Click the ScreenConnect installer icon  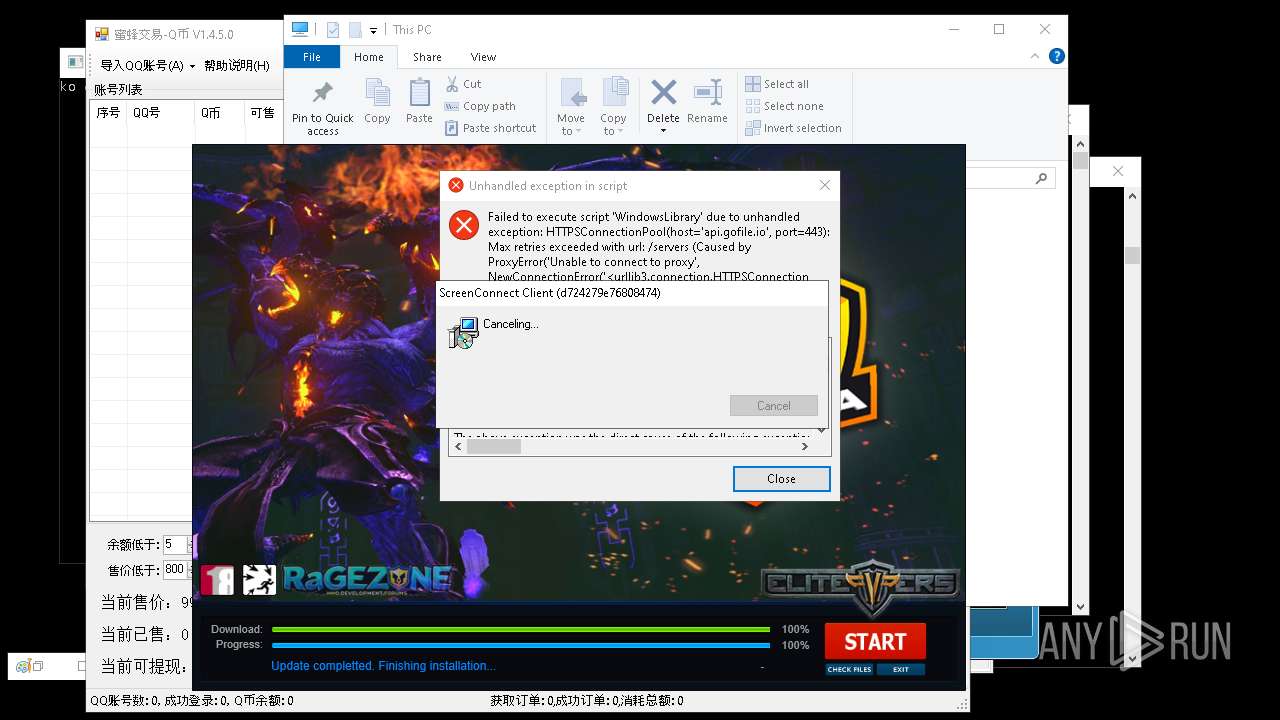(x=463, y=333)
